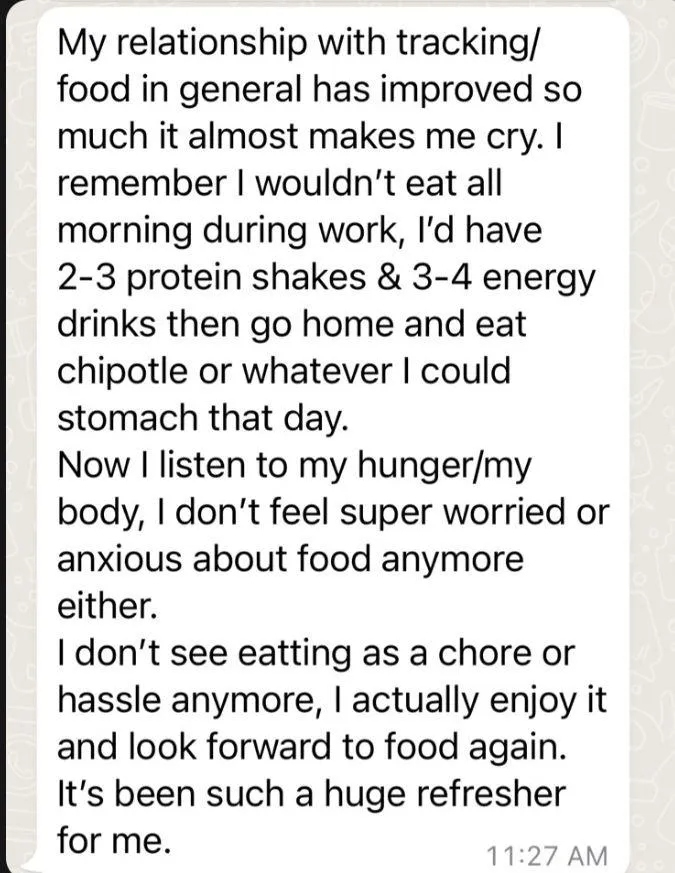Click the word 'remember' in the message

141,184
